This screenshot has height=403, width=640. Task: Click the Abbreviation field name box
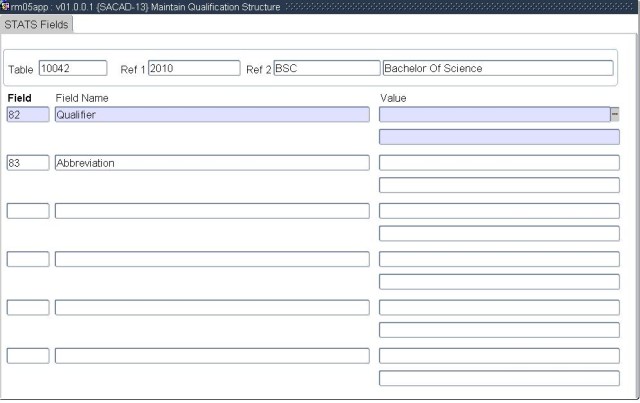point(212,162)
